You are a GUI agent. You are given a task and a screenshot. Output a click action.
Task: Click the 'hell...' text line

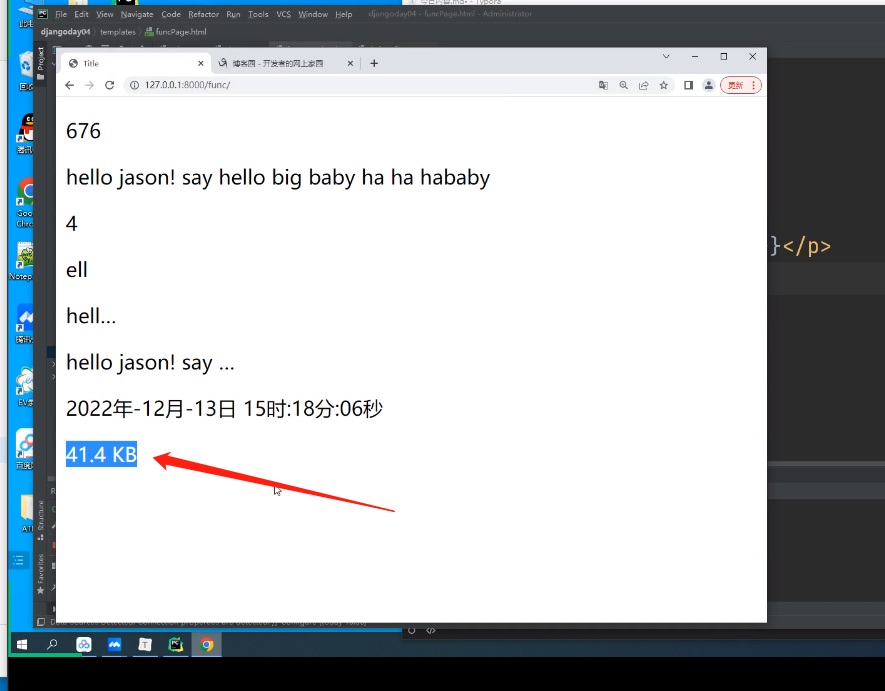click(x=91, y=316)
